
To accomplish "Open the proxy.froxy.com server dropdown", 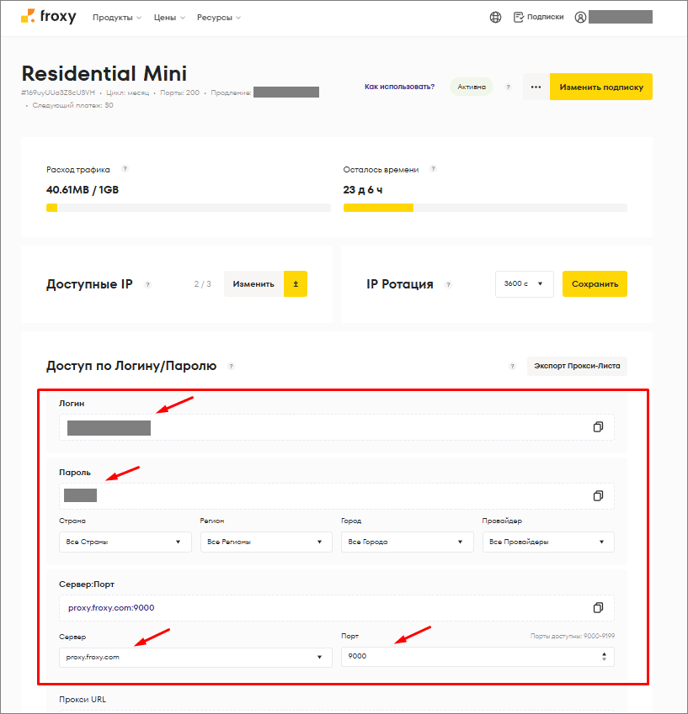I will coord(196,657).
